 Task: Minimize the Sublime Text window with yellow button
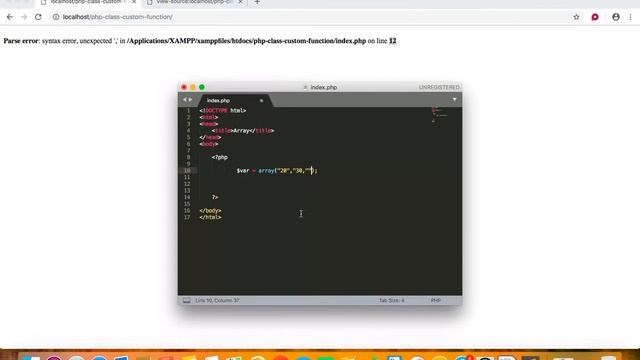pos(193,87)
